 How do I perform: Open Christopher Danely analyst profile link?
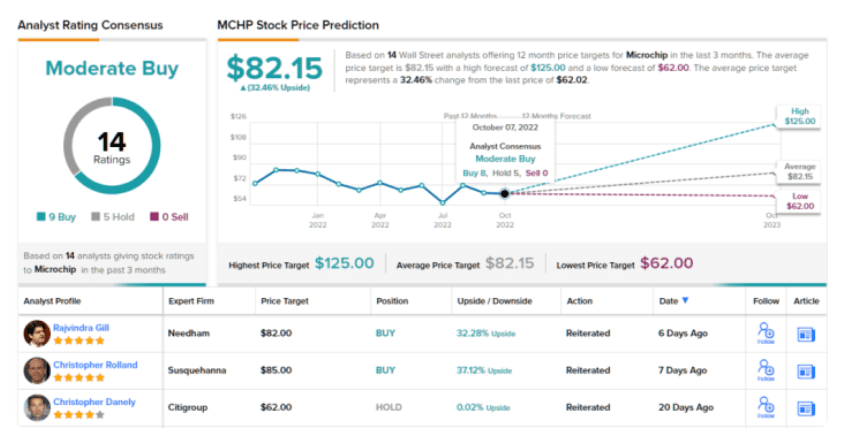click(x=95, y=399)
